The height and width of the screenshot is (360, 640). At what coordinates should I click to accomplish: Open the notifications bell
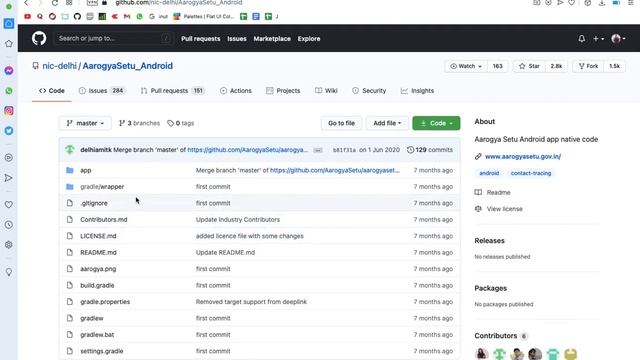coord(582,39)
